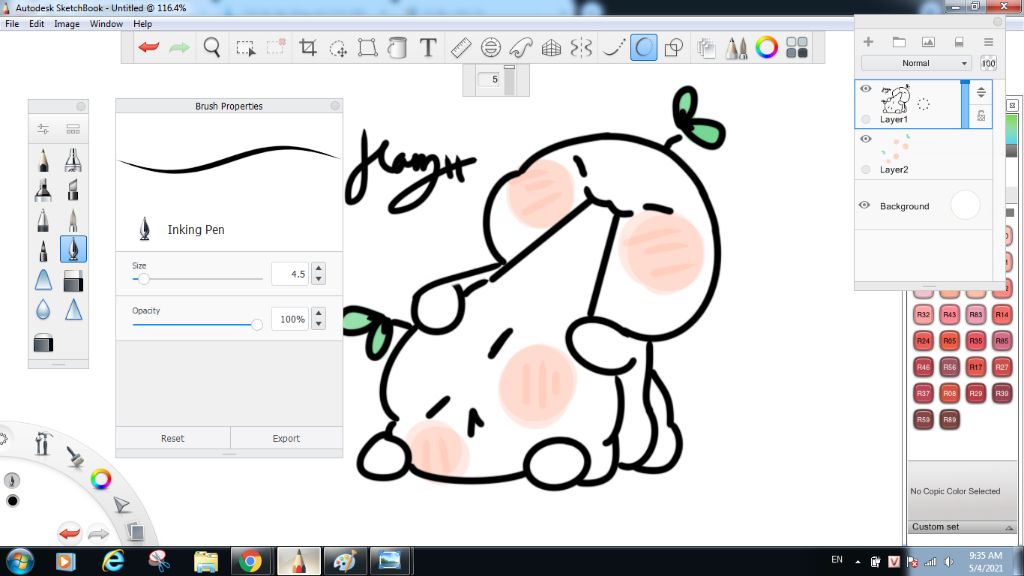Click the round marker on Layer2
The image size is (1024, 576).
(866, 170)
